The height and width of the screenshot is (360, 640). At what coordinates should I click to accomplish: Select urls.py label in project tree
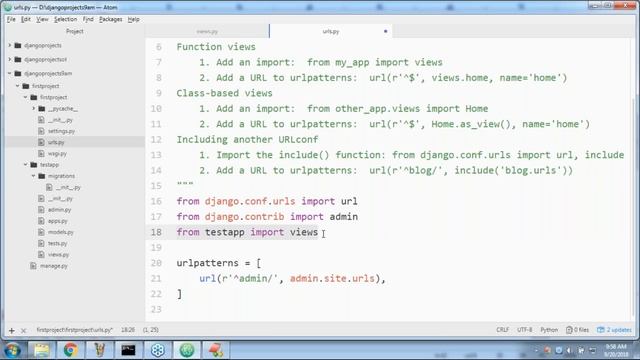point(56,142)
